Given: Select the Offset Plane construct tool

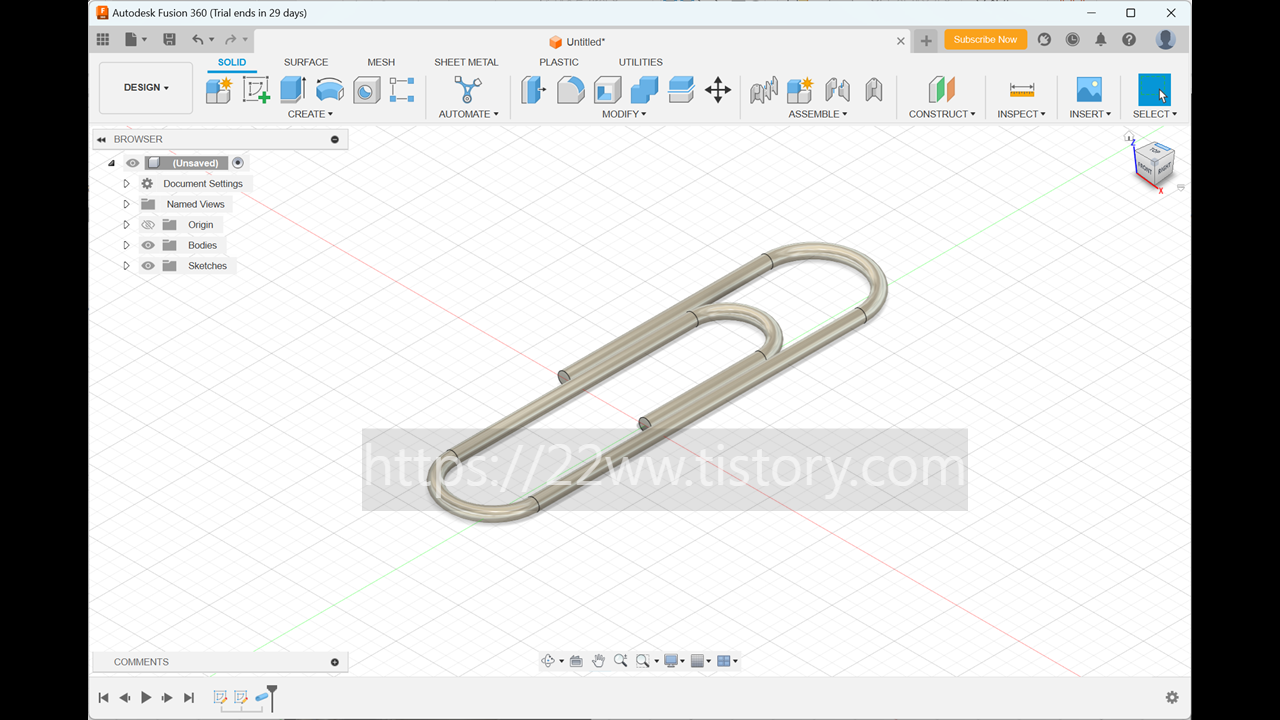Looking at the screenshot, I should 942,90.
